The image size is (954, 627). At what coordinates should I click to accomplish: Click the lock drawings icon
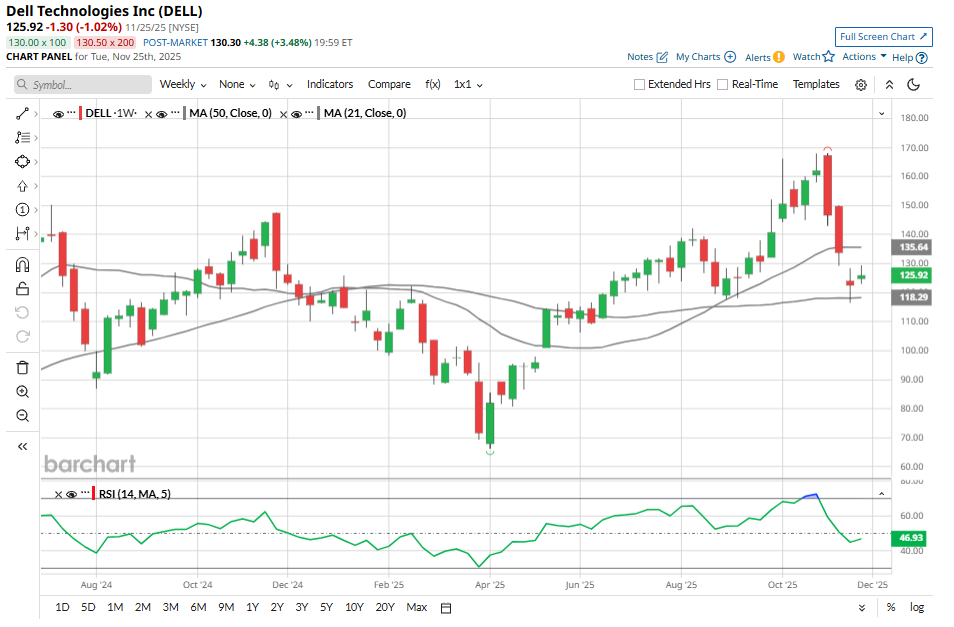click(x=22, y=289)
